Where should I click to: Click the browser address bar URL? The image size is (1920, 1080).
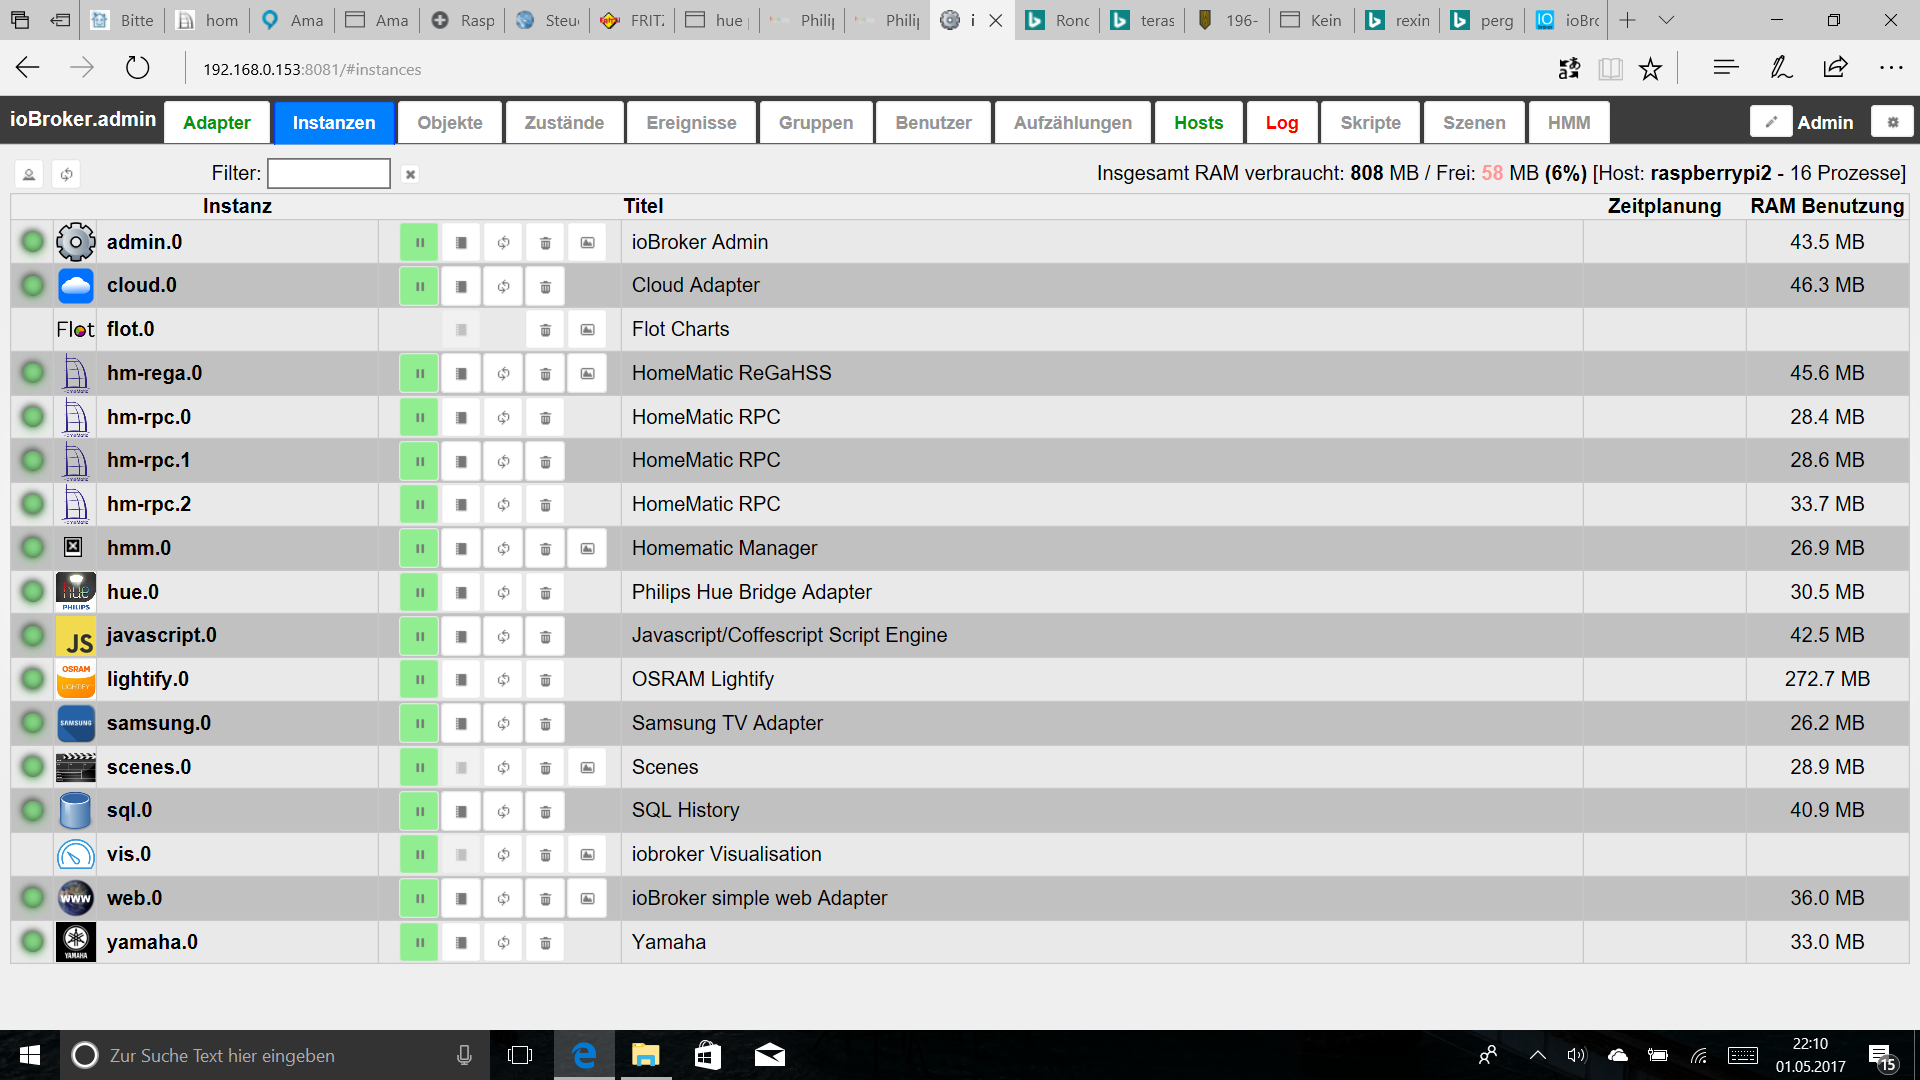[312, 69]
